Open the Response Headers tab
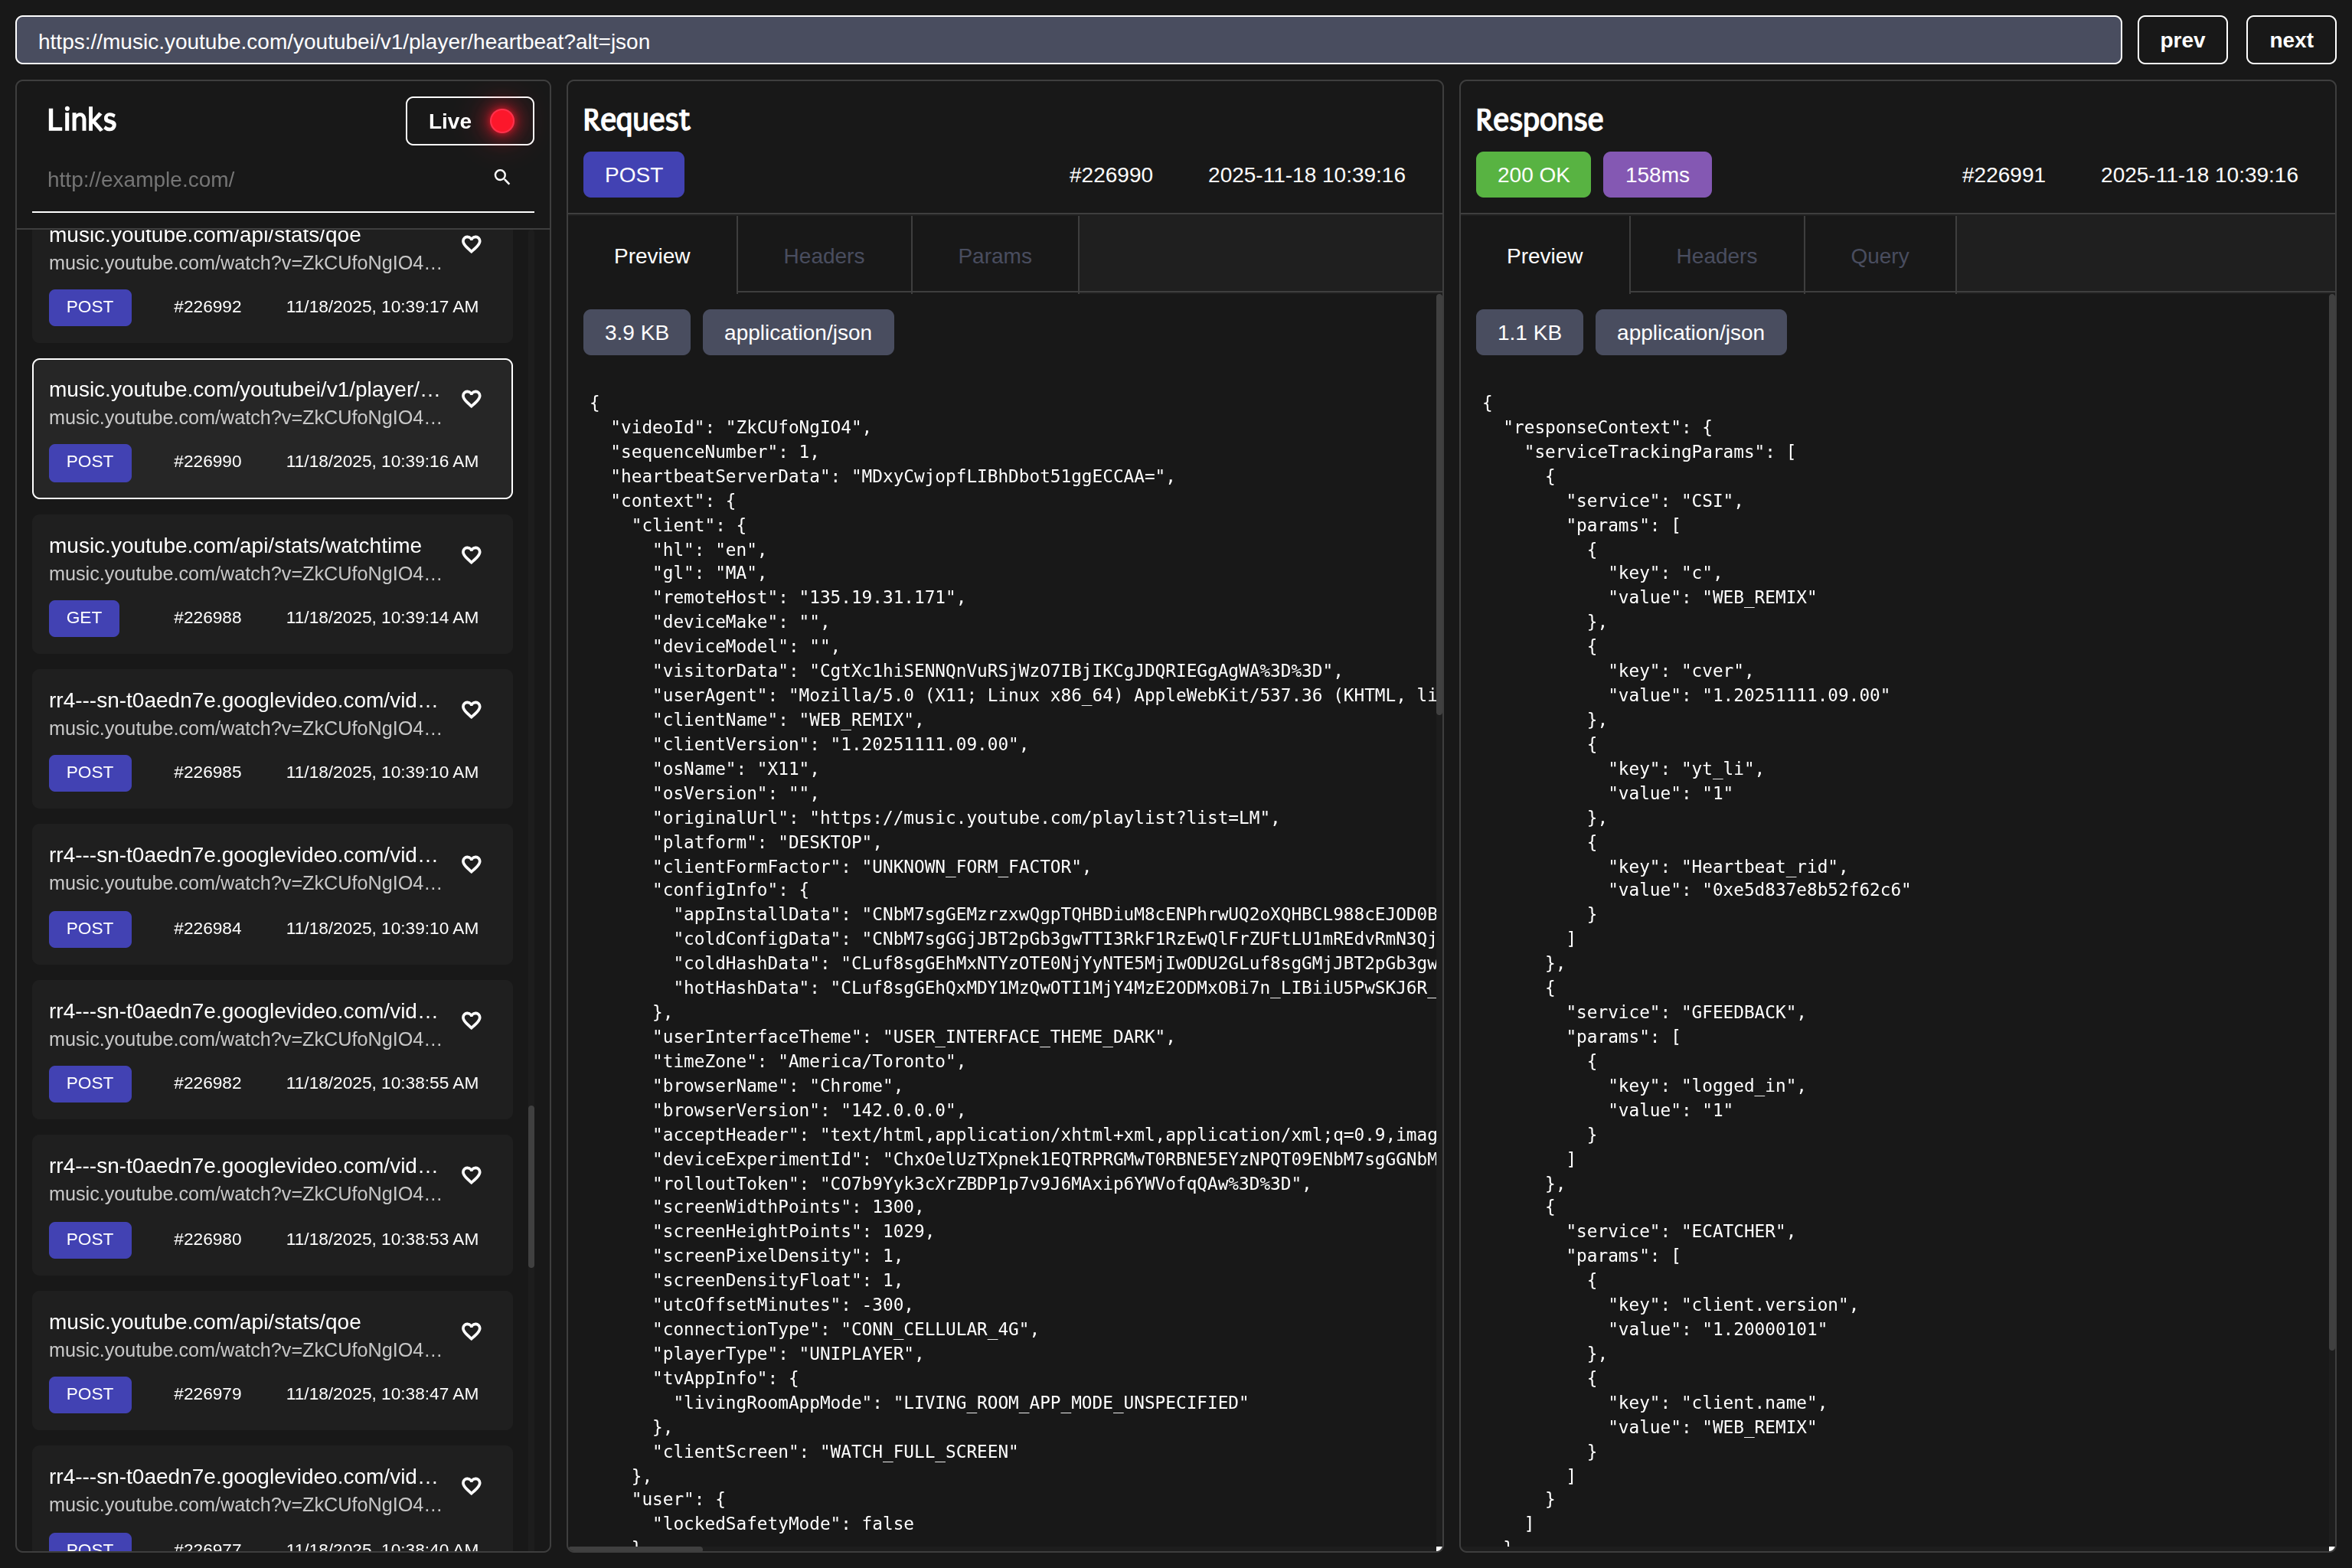Image resolution: width=2352 pixels, height=1568 pixels. pyautogui.click(x=1716, y=256)
